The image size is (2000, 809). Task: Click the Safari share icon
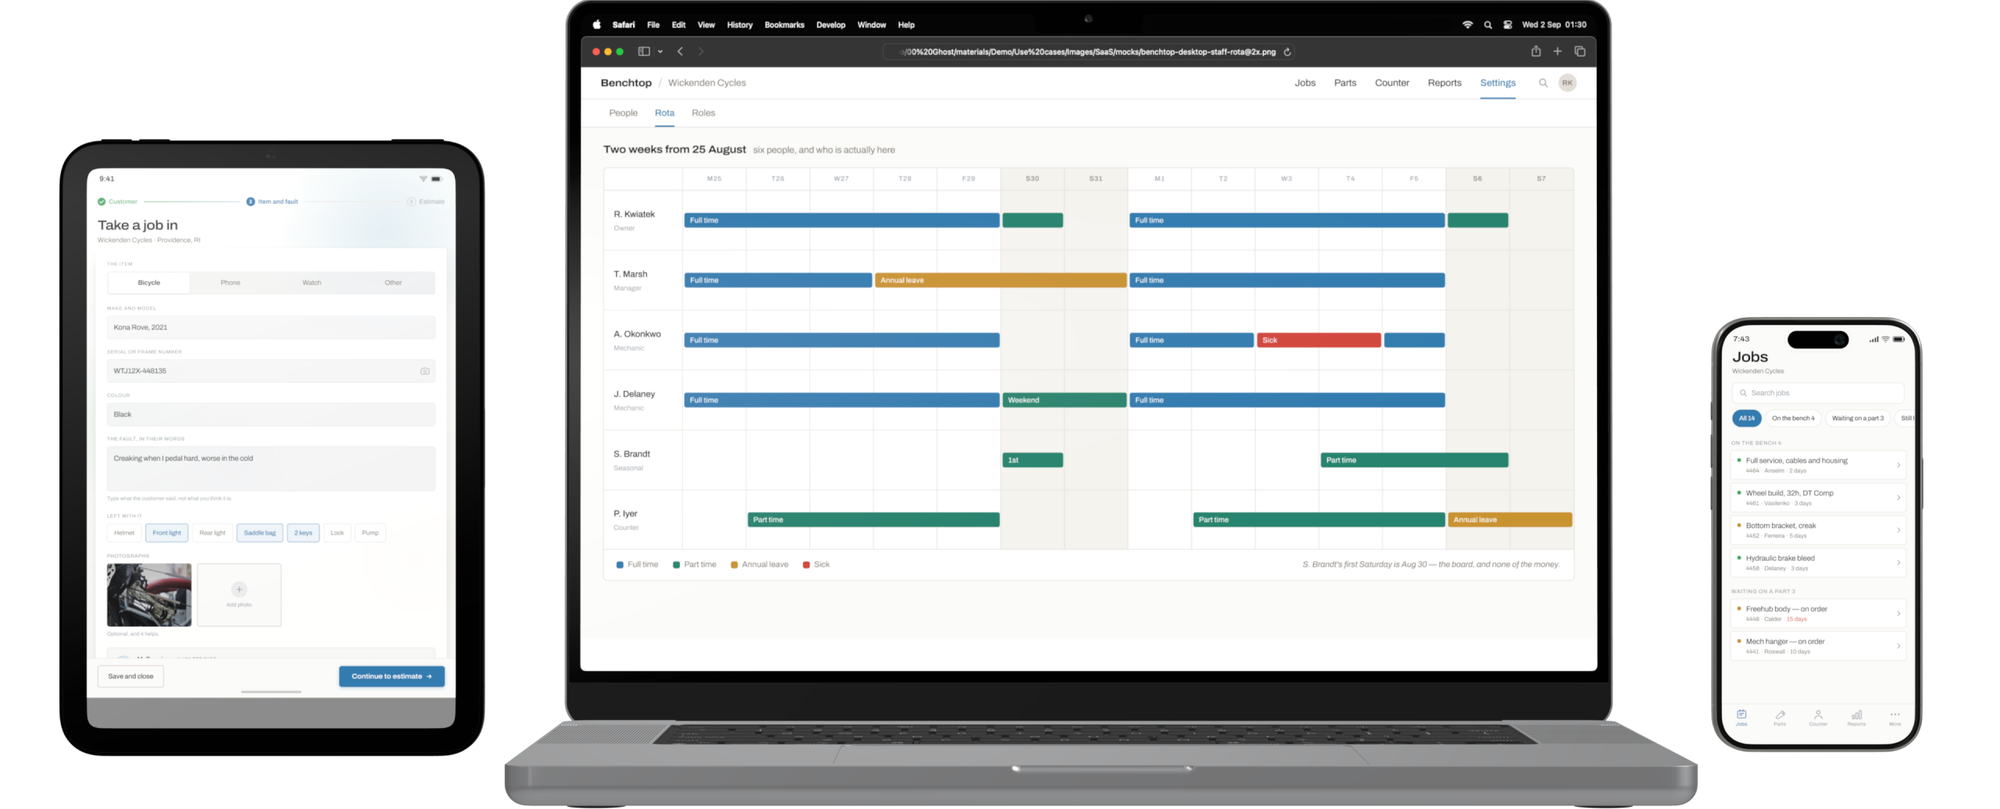[x=1536, y=51]
